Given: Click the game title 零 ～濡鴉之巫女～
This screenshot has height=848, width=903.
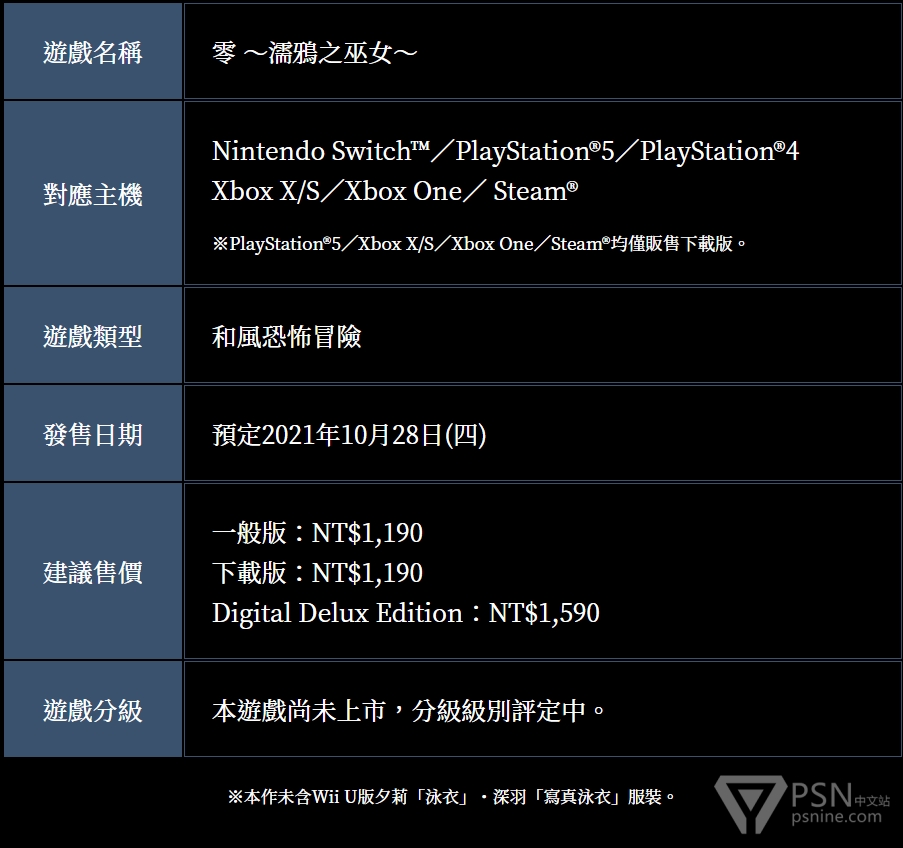Looking at the screenshot, I should (314, 53).
